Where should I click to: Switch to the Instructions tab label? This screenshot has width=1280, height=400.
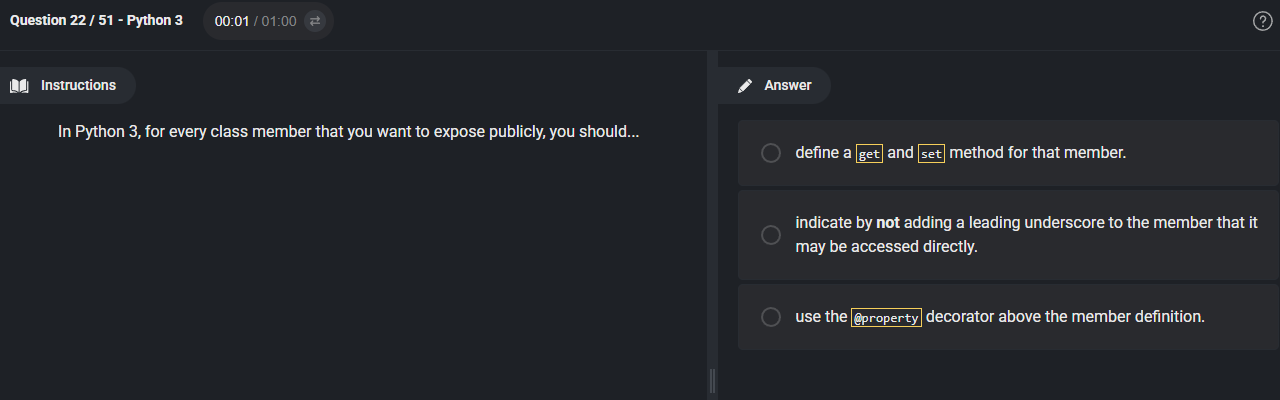[x=78, y=86]
